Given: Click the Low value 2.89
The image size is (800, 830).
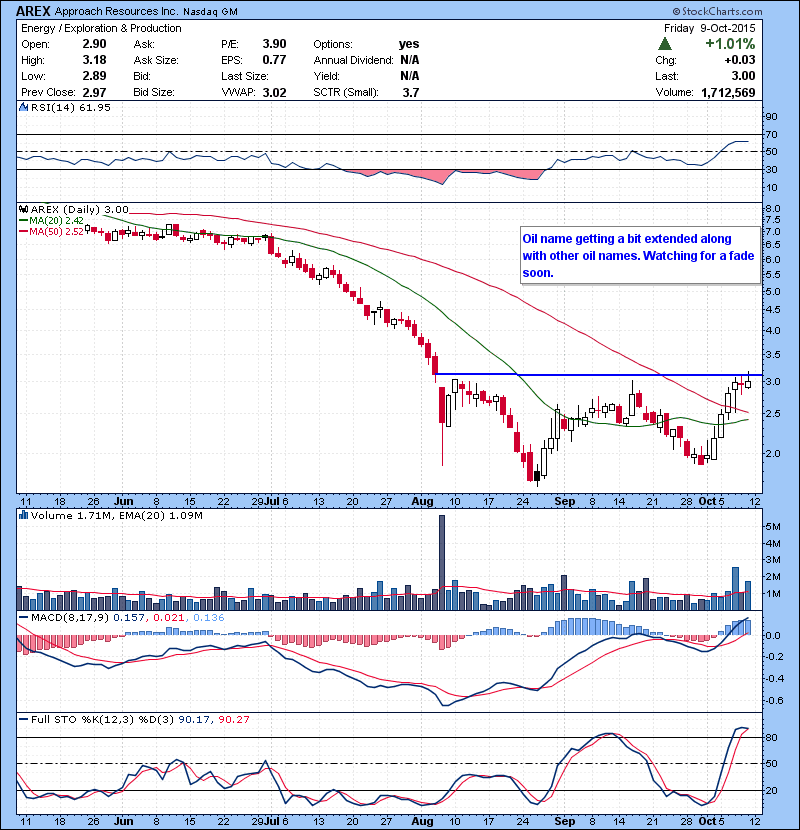Looking at the screenshot, I should 94,76.
